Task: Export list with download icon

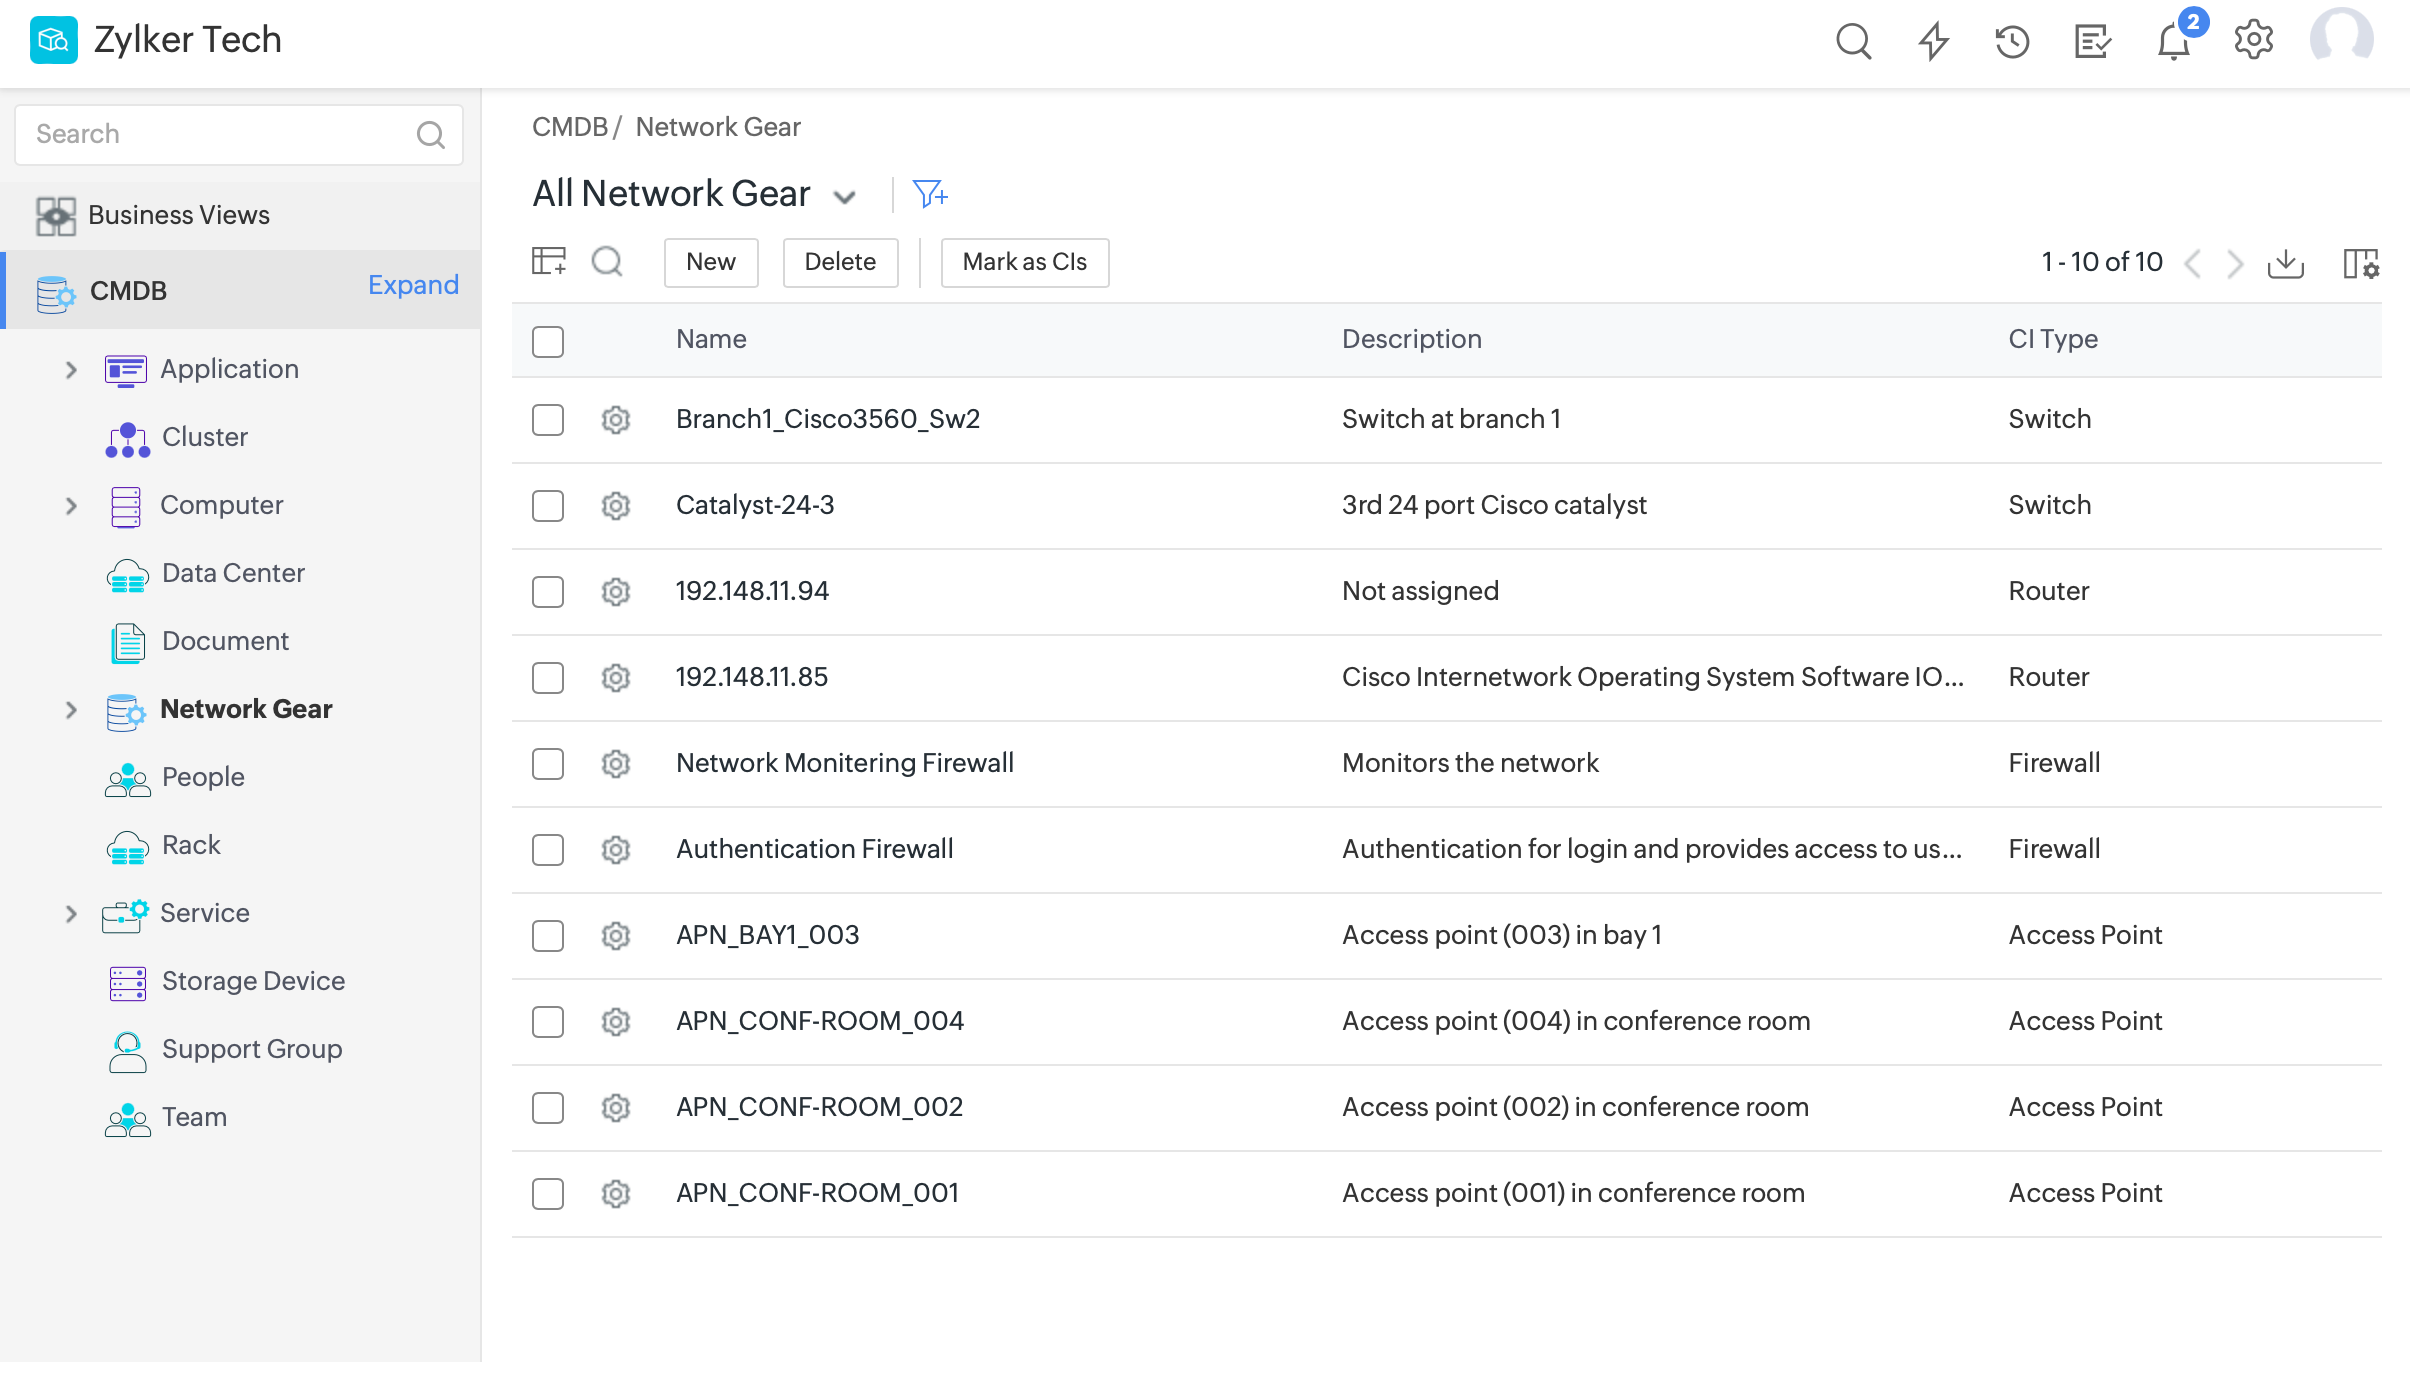Action: [x=2286, y=263]
